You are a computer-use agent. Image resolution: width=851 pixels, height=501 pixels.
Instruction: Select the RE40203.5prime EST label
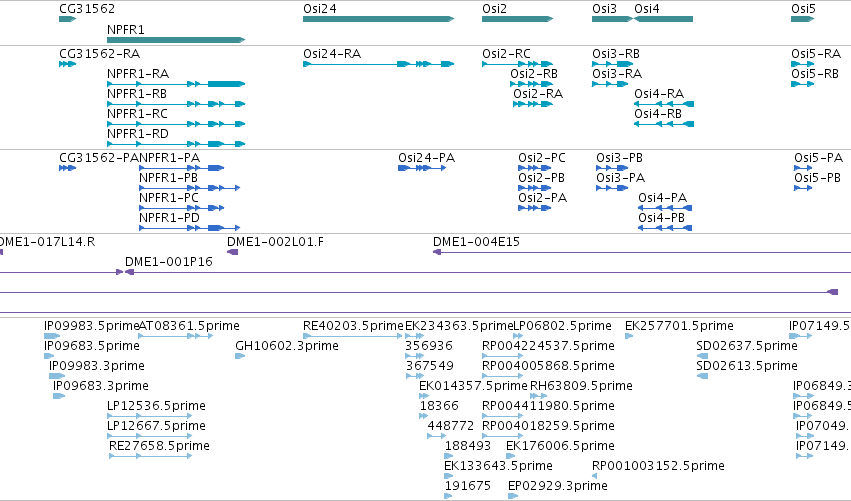click(x=353, y=326)
